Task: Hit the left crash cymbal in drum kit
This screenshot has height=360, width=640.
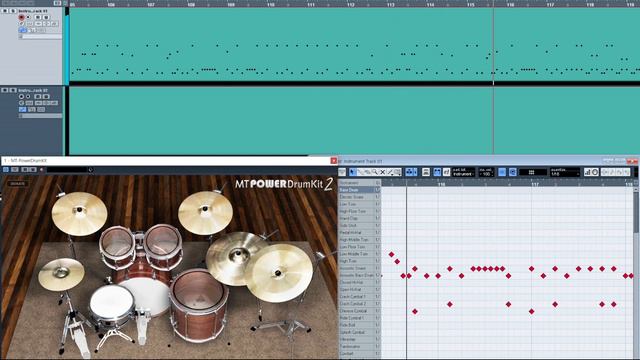Action: [x=79, y=214]
